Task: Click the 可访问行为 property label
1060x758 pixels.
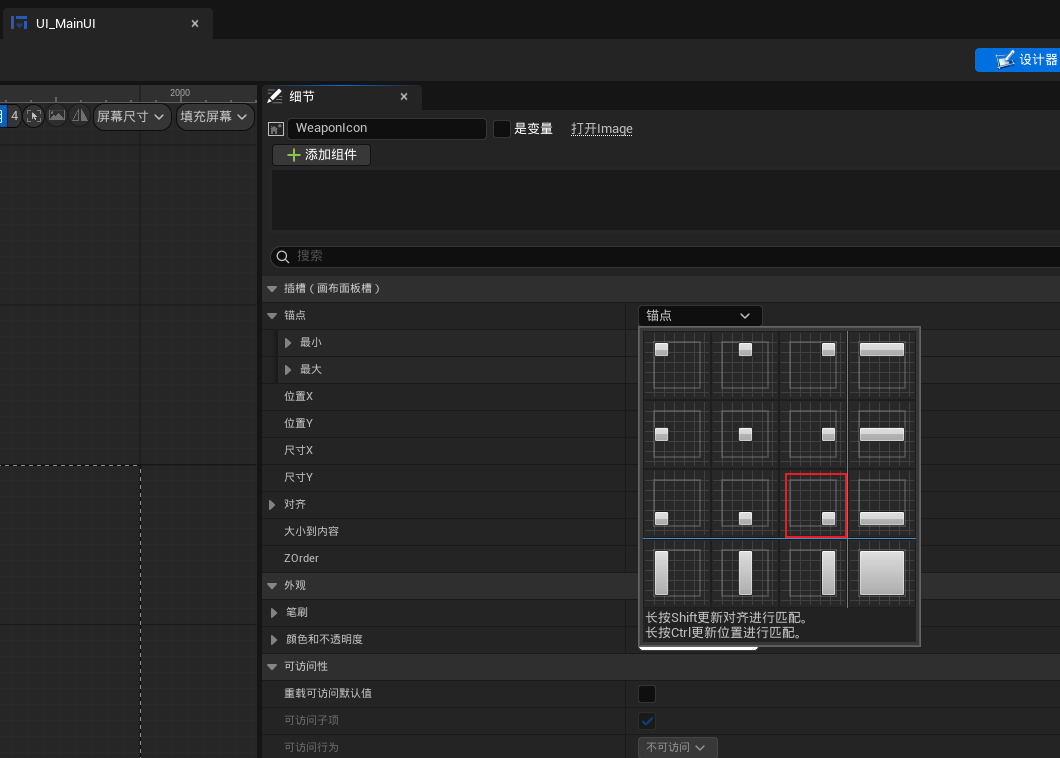Action: tap(311, 747)
